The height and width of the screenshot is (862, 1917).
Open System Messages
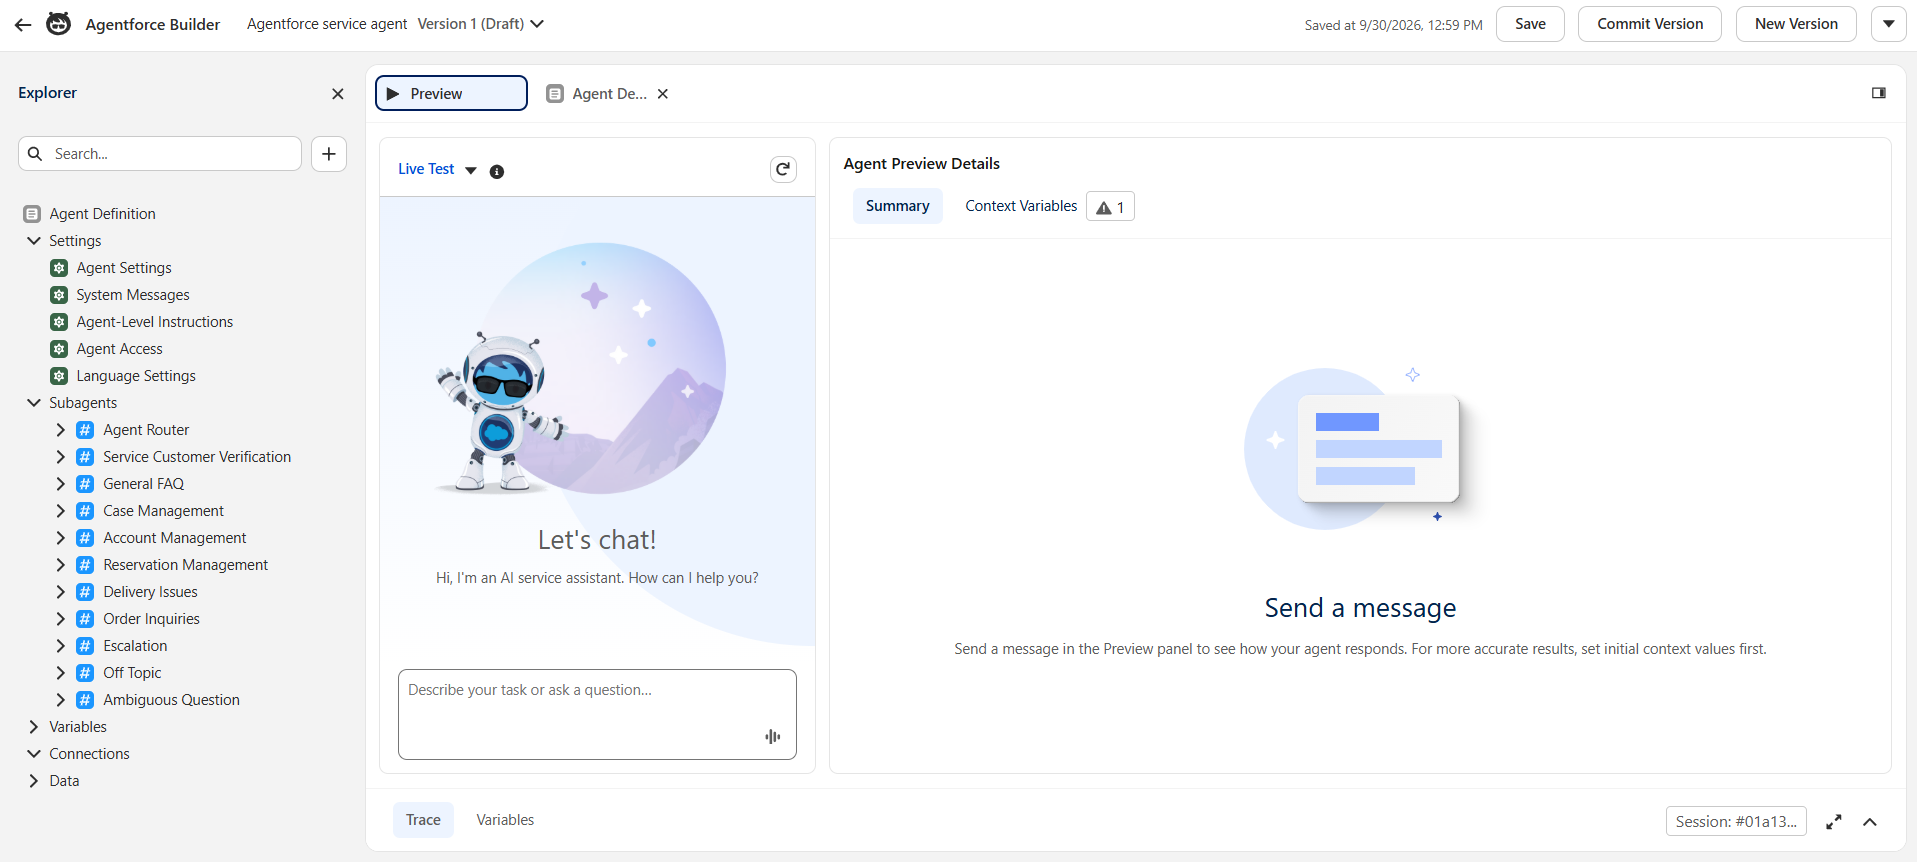132,295
